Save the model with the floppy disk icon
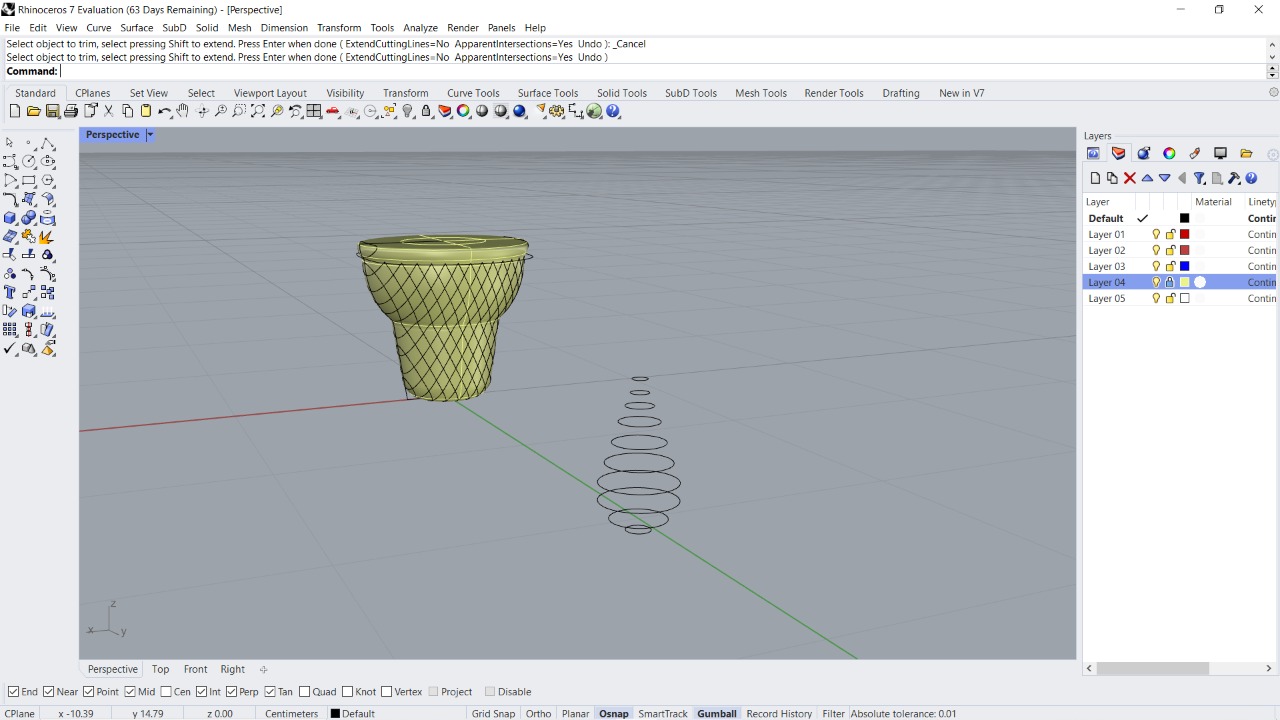This screenshot has height=720, width=1280. click(x=52, y=111)
